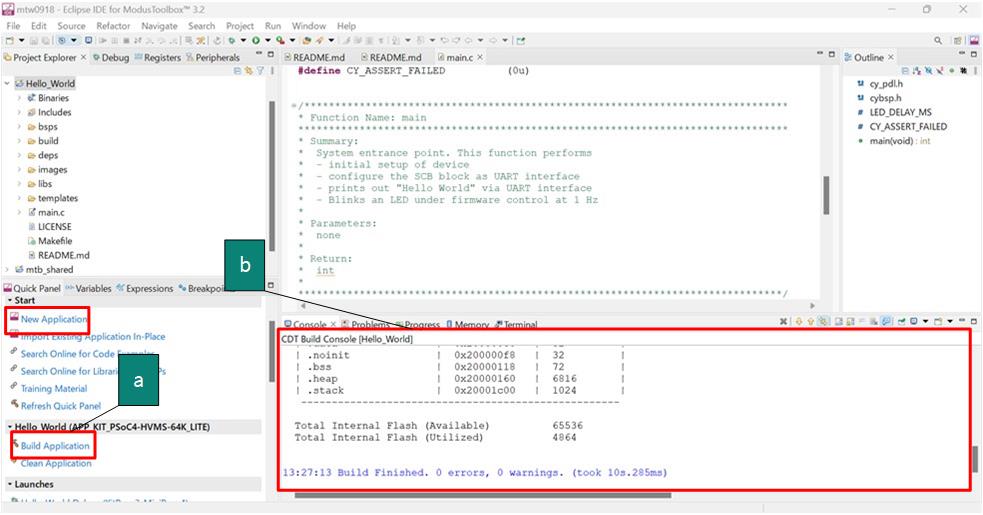Click the console horizontal scrollbar
Screen dimensions: 983x515
coord(483,496)
